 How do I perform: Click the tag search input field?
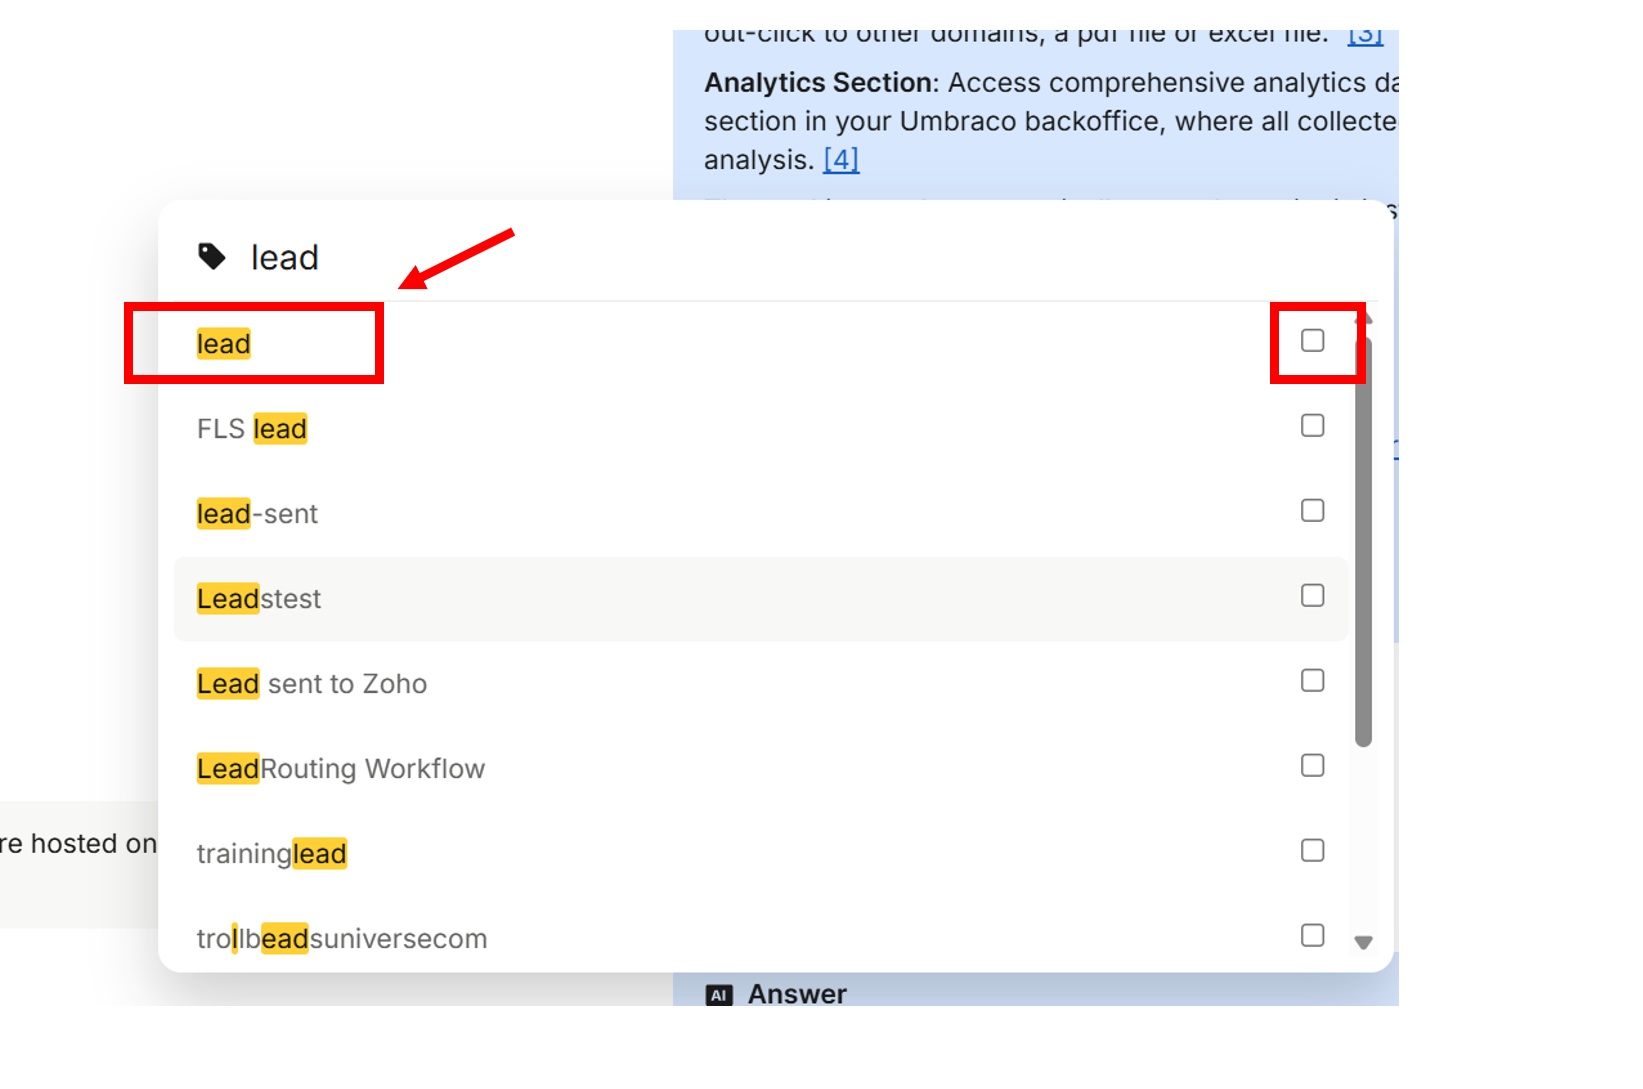point(700,258)
